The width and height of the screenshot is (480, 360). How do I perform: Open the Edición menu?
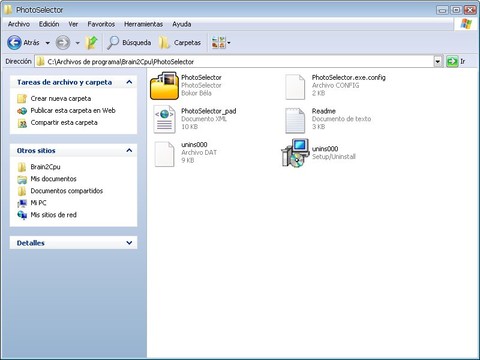(49, 24)
